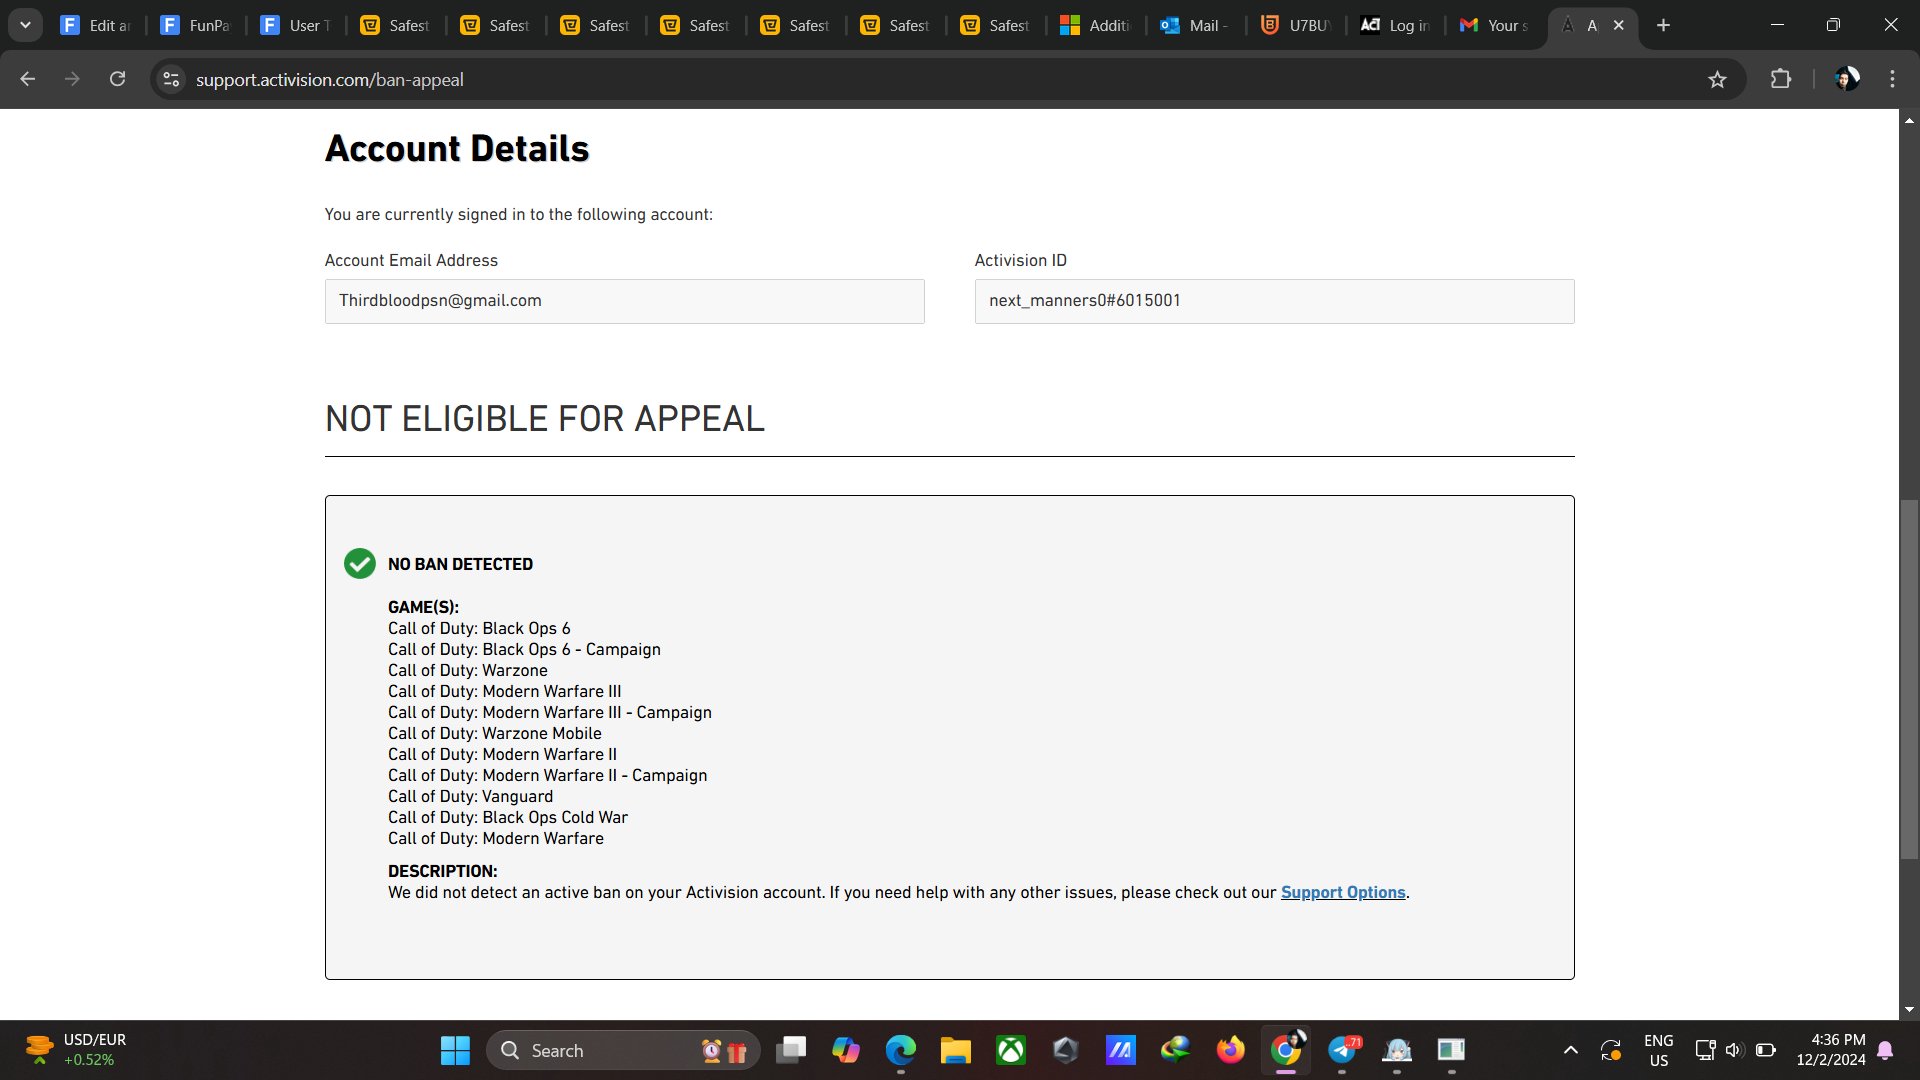The width and height of the screenshot is (1920, 1080).
Task: Select 'Call of Duty: Vanguard' line
Action: [470, 796]
